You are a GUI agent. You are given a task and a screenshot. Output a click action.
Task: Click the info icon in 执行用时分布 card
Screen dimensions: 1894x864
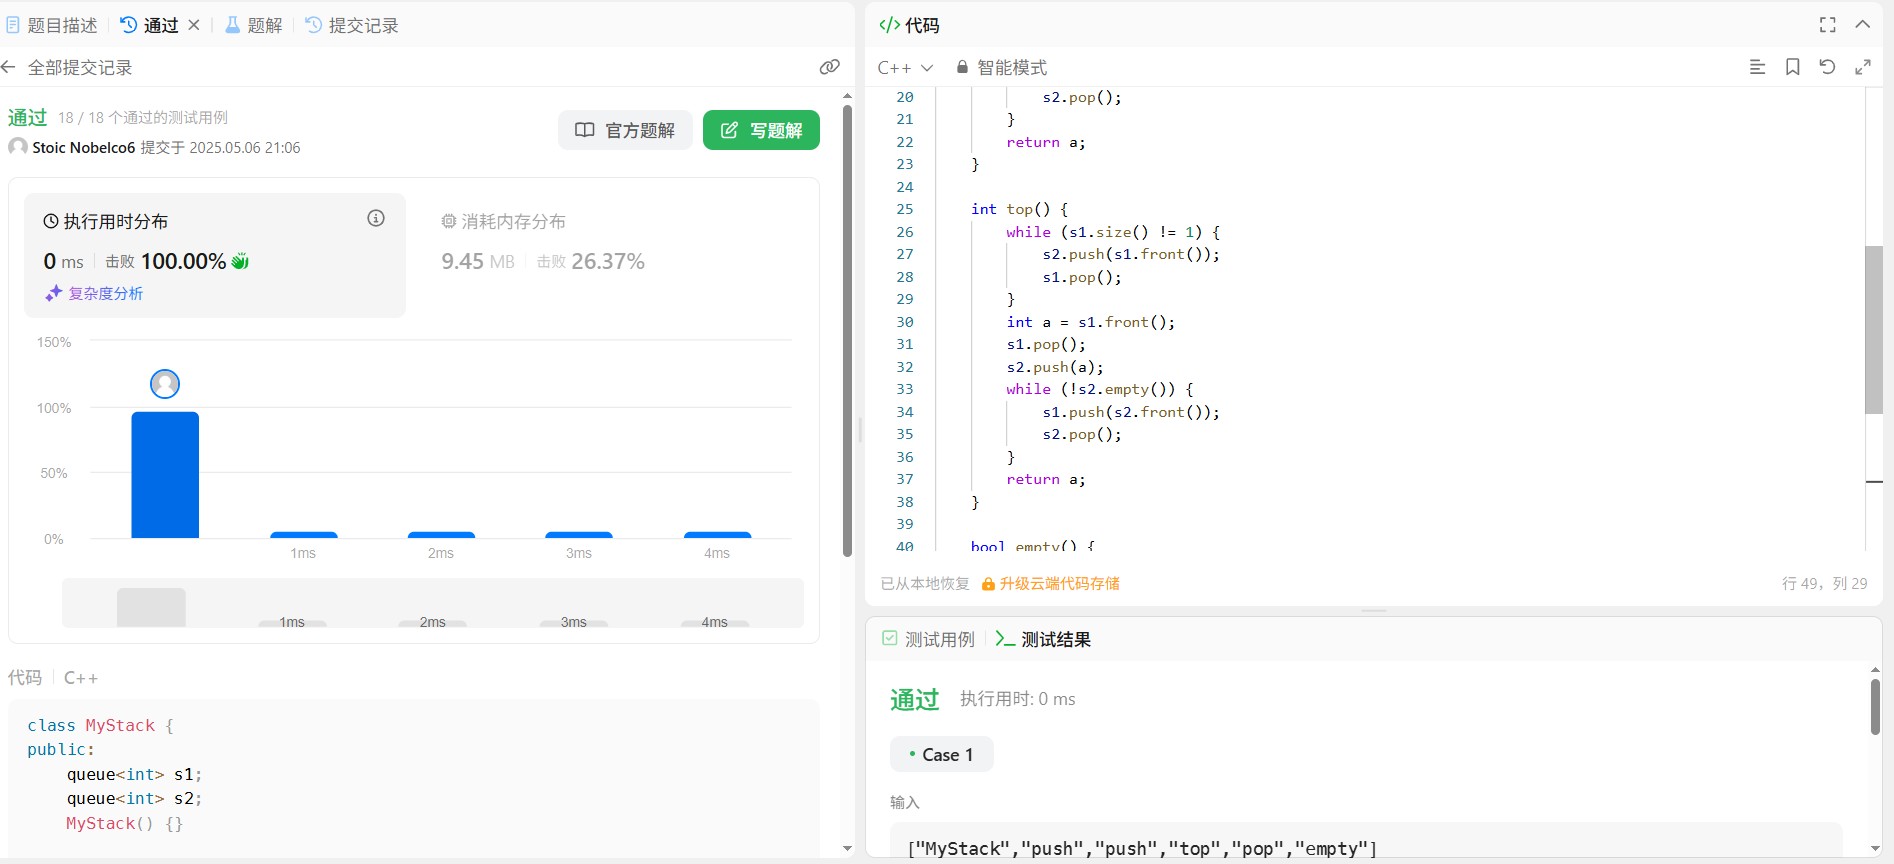376,218
